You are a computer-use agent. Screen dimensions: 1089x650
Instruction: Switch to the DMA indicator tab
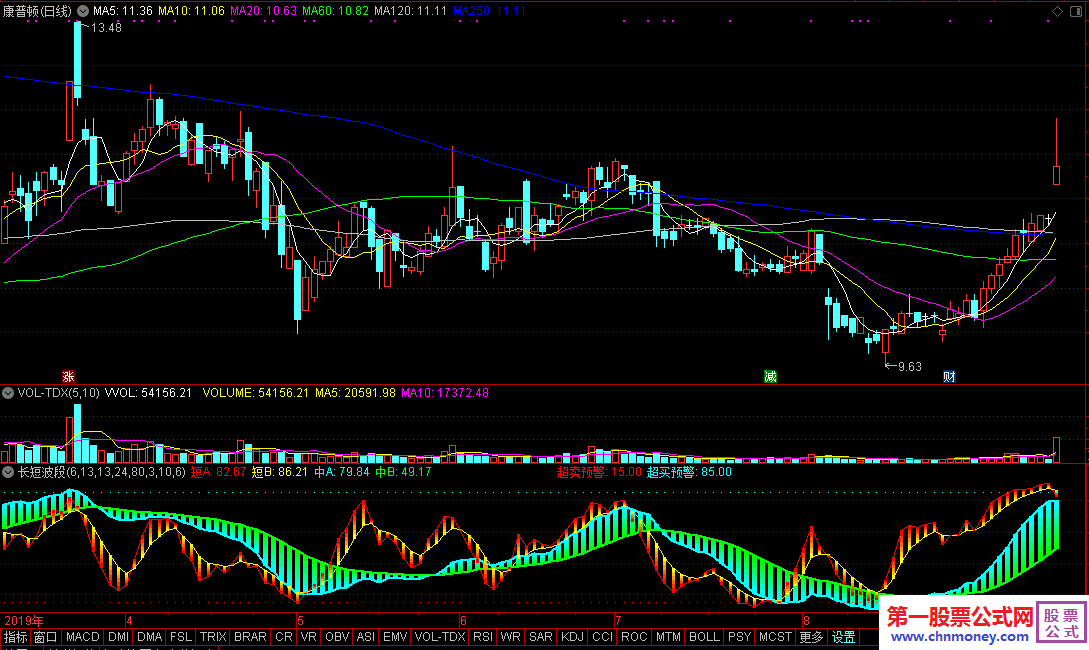(149, 637)
